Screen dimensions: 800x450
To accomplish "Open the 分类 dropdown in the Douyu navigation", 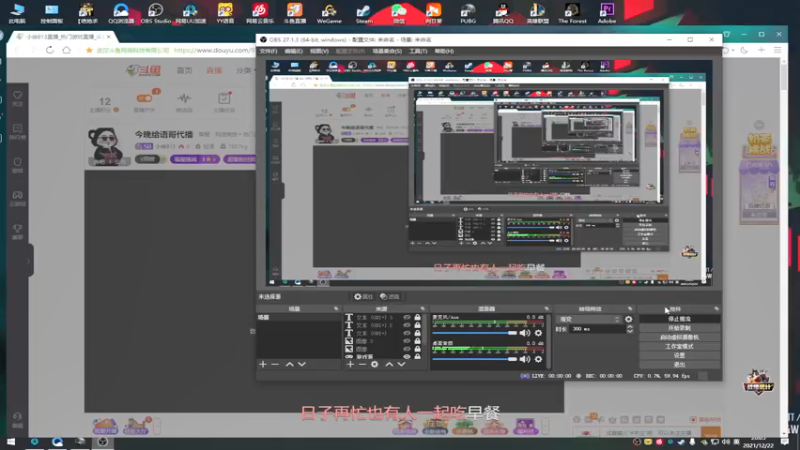I will click(245, 70).
